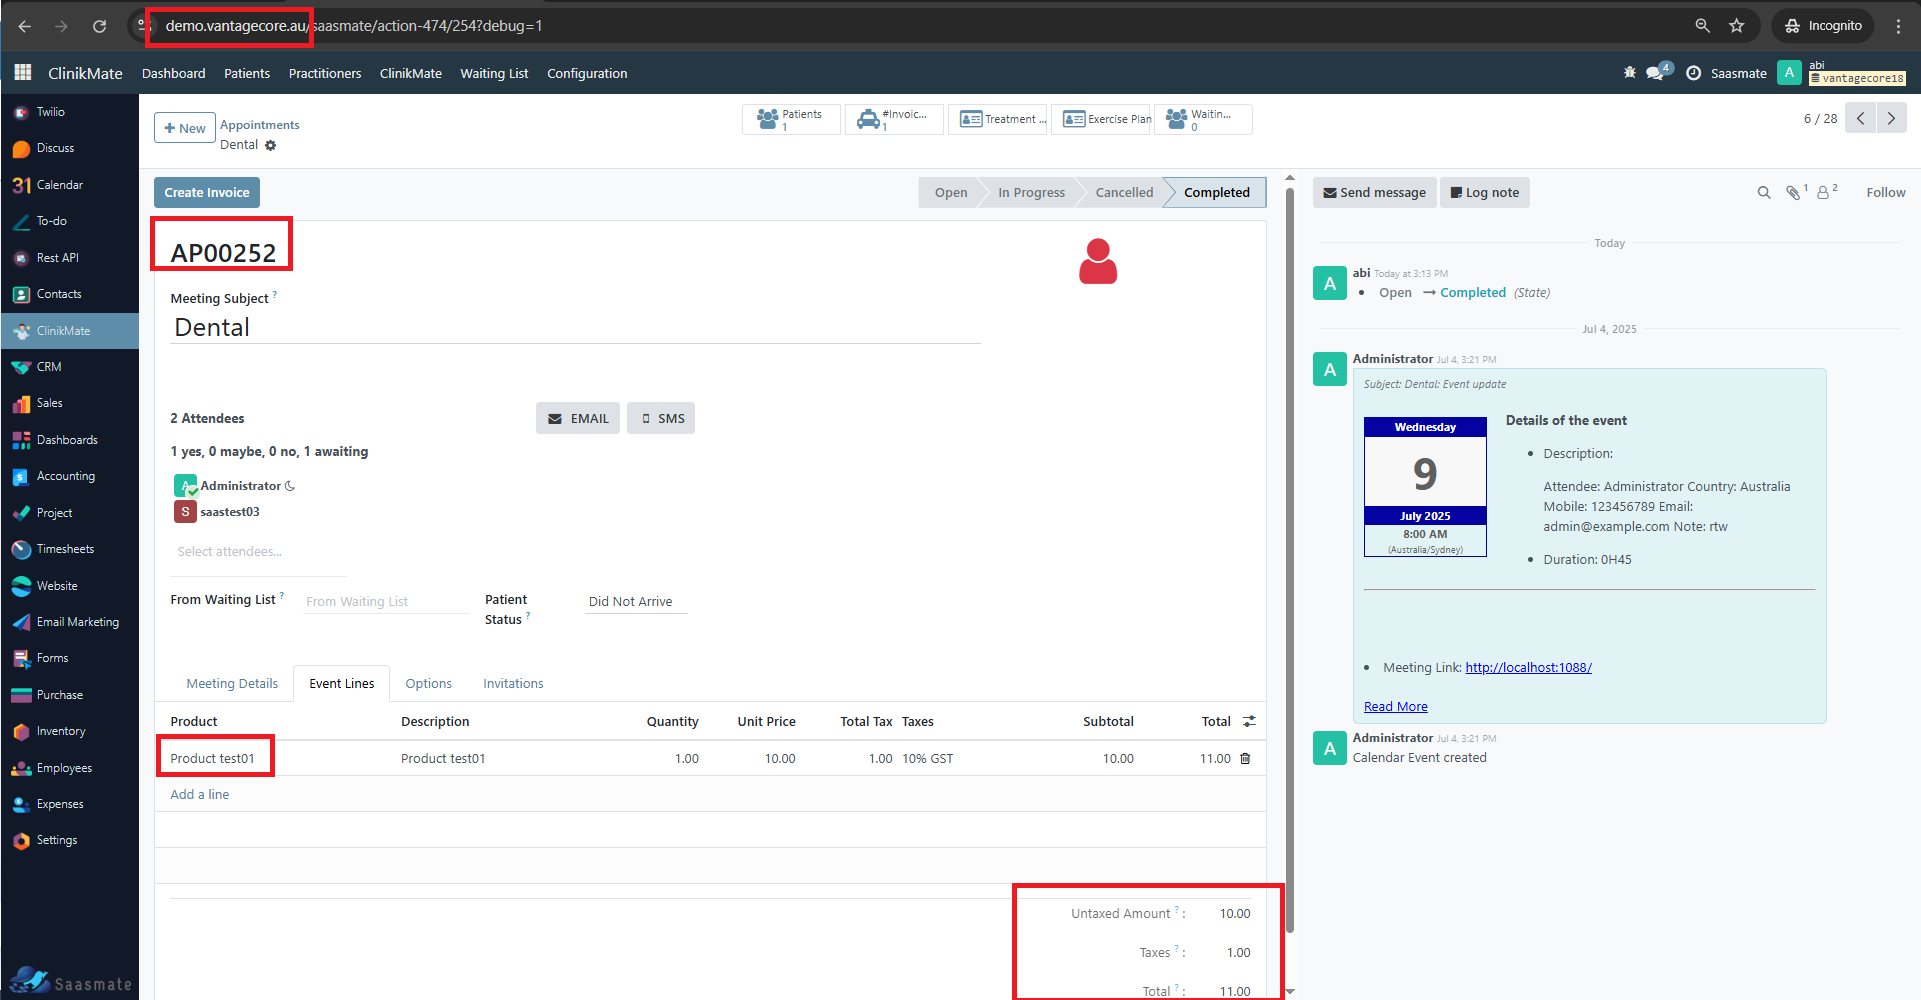Screen dimensions: 1921x1000
Task: Set status to Cancelled
Action: pyautogui.click(x=1123, y=193)
